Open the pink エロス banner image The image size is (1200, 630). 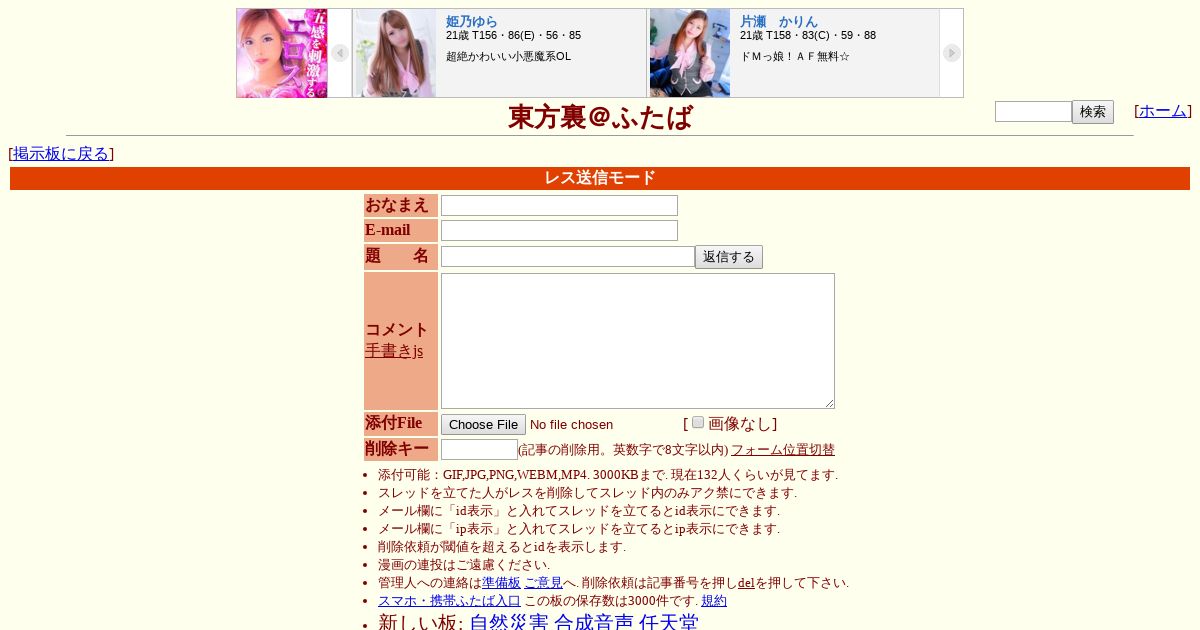(282, 53)
